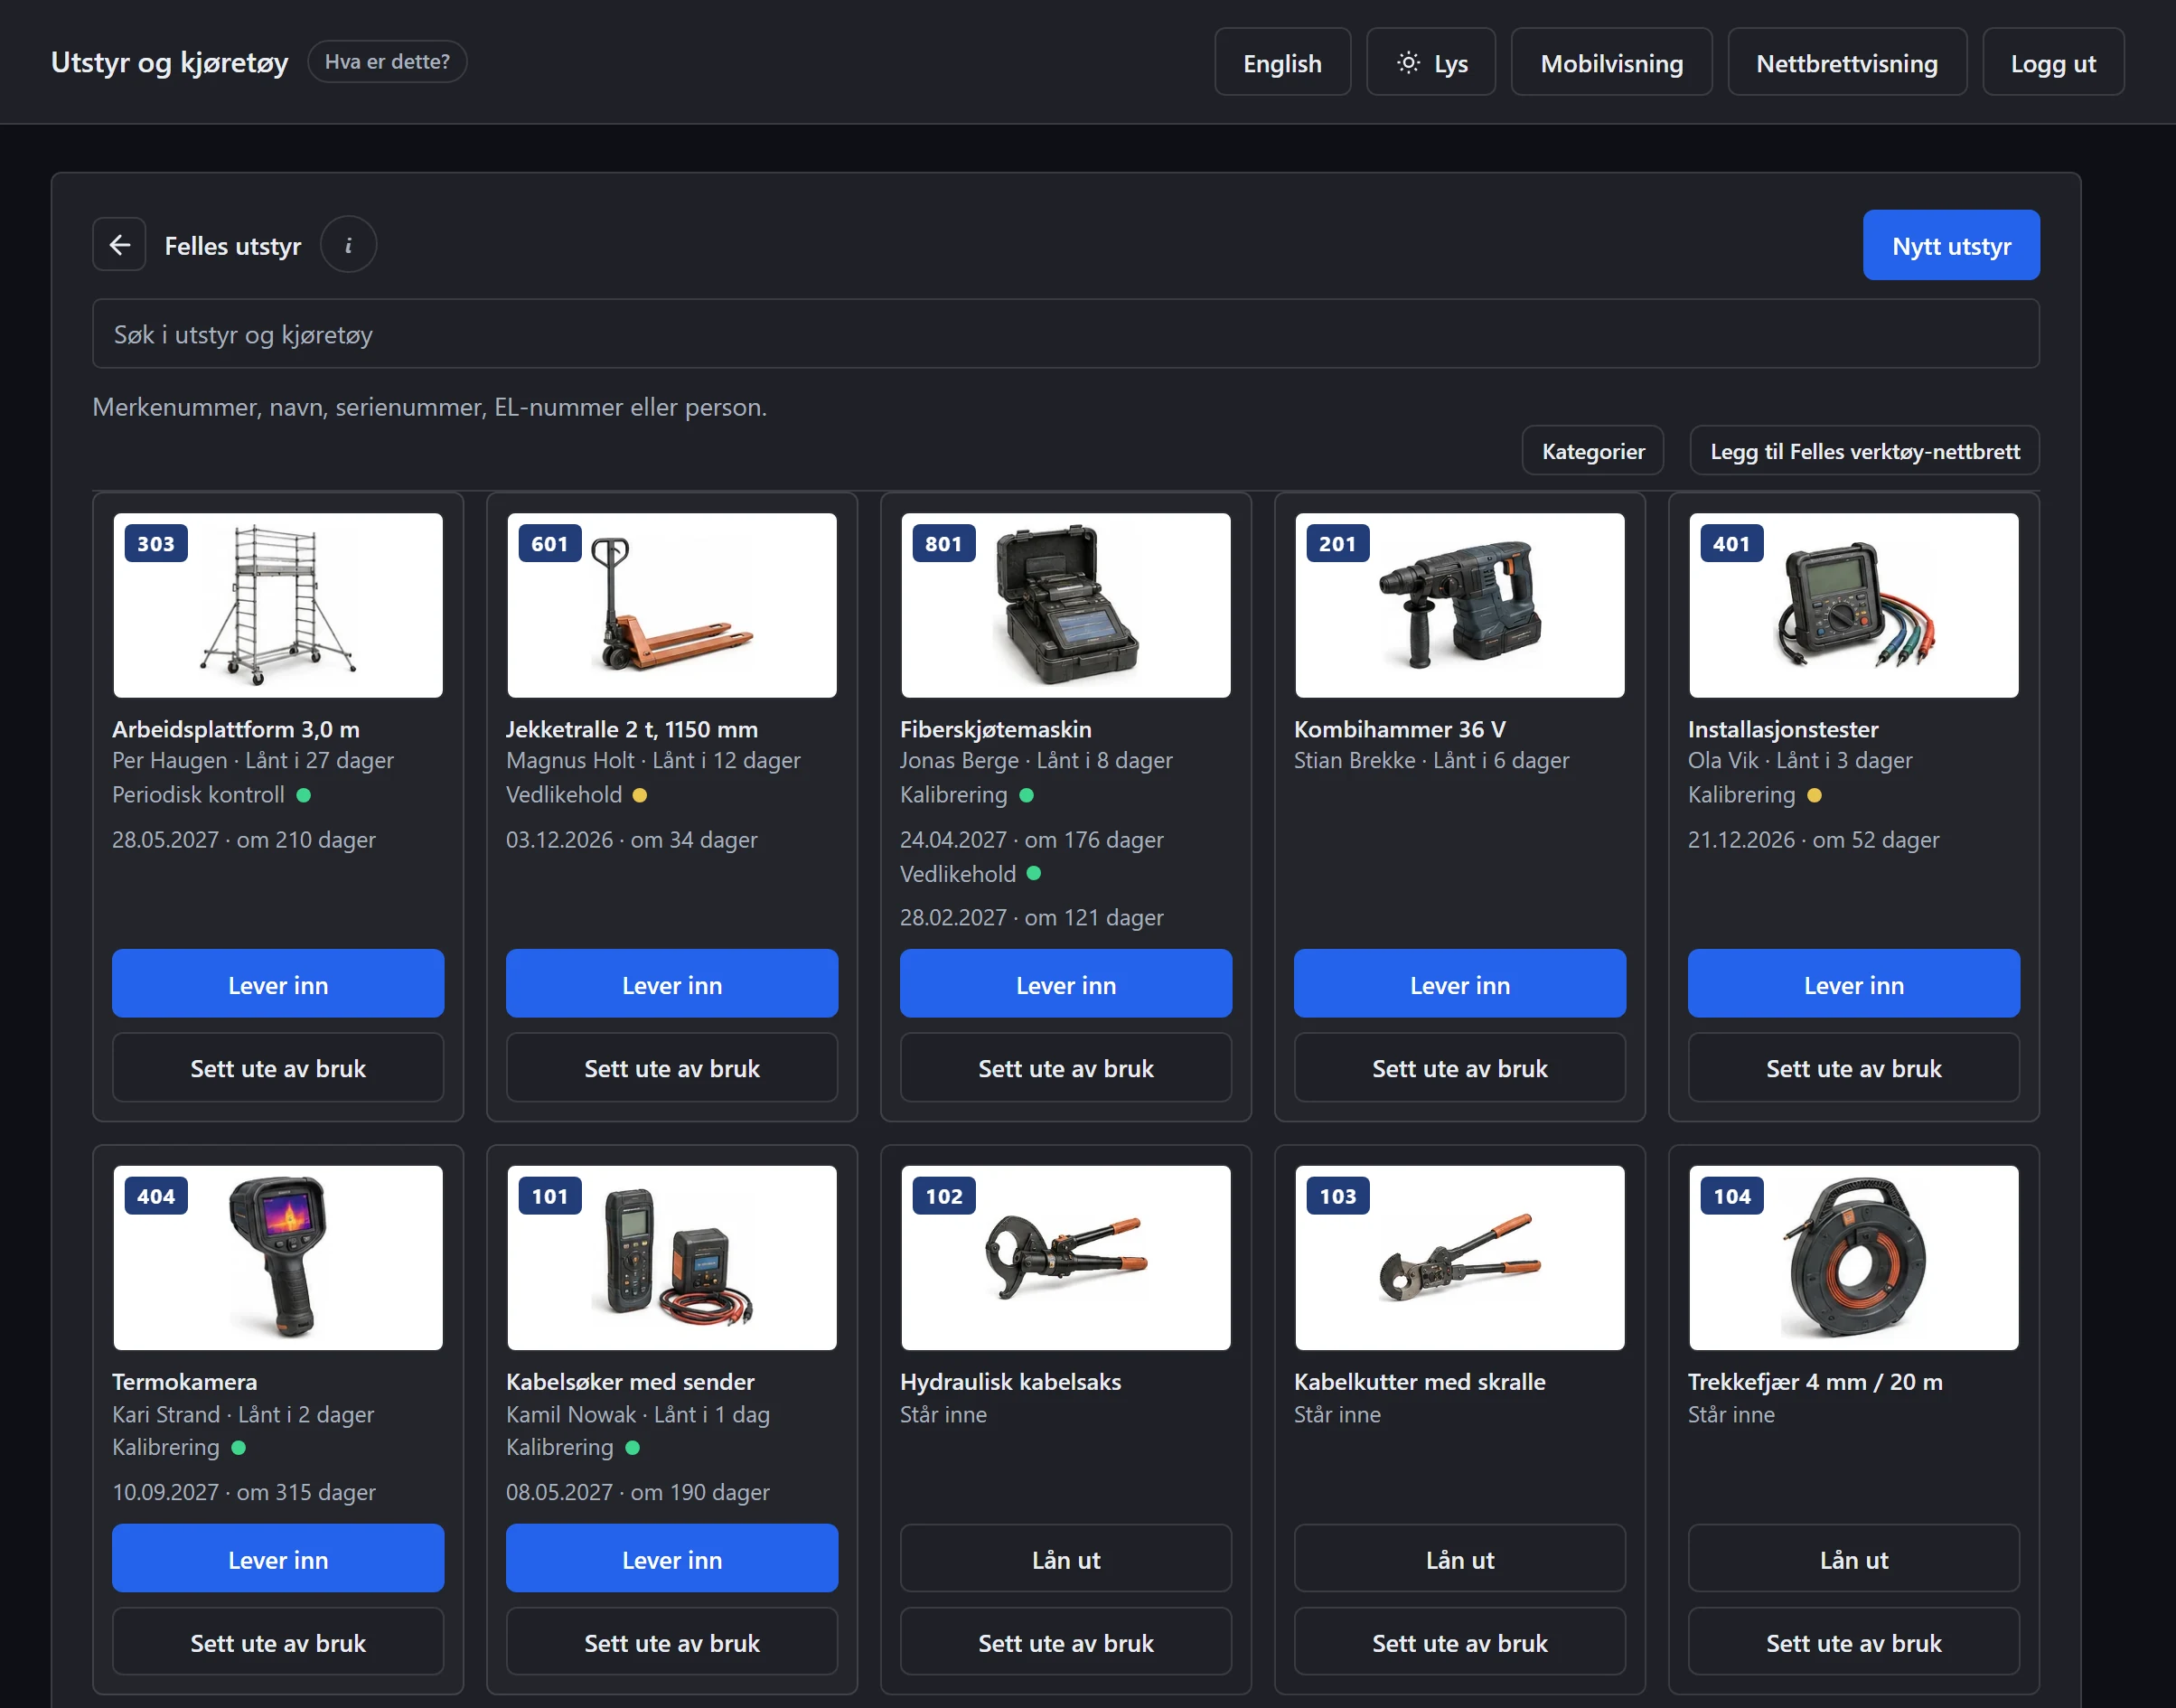Open Nettbrettvisning view
The image size is (2176, 1708).
click(1847, 62)
